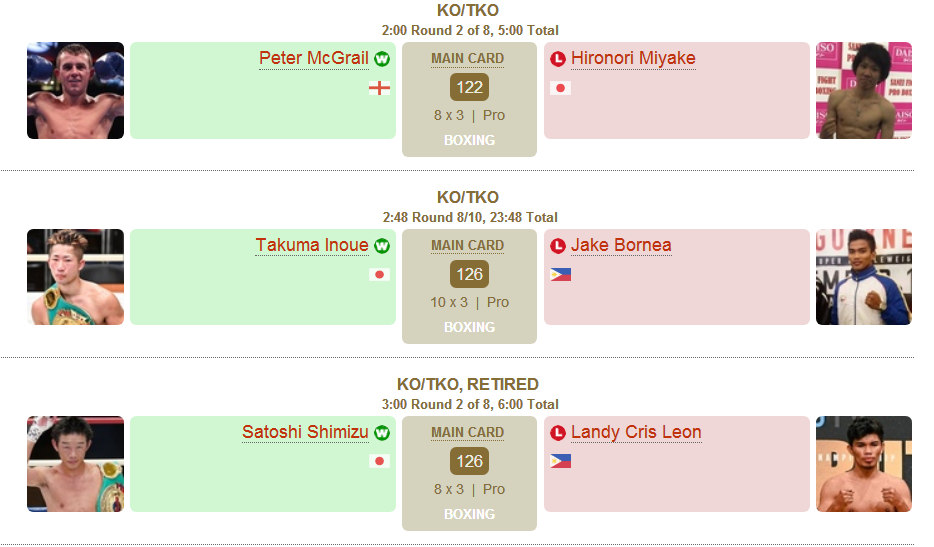Click the Japan flag under Hironori Miyake
934x547 pixels.
click(561, 88)
